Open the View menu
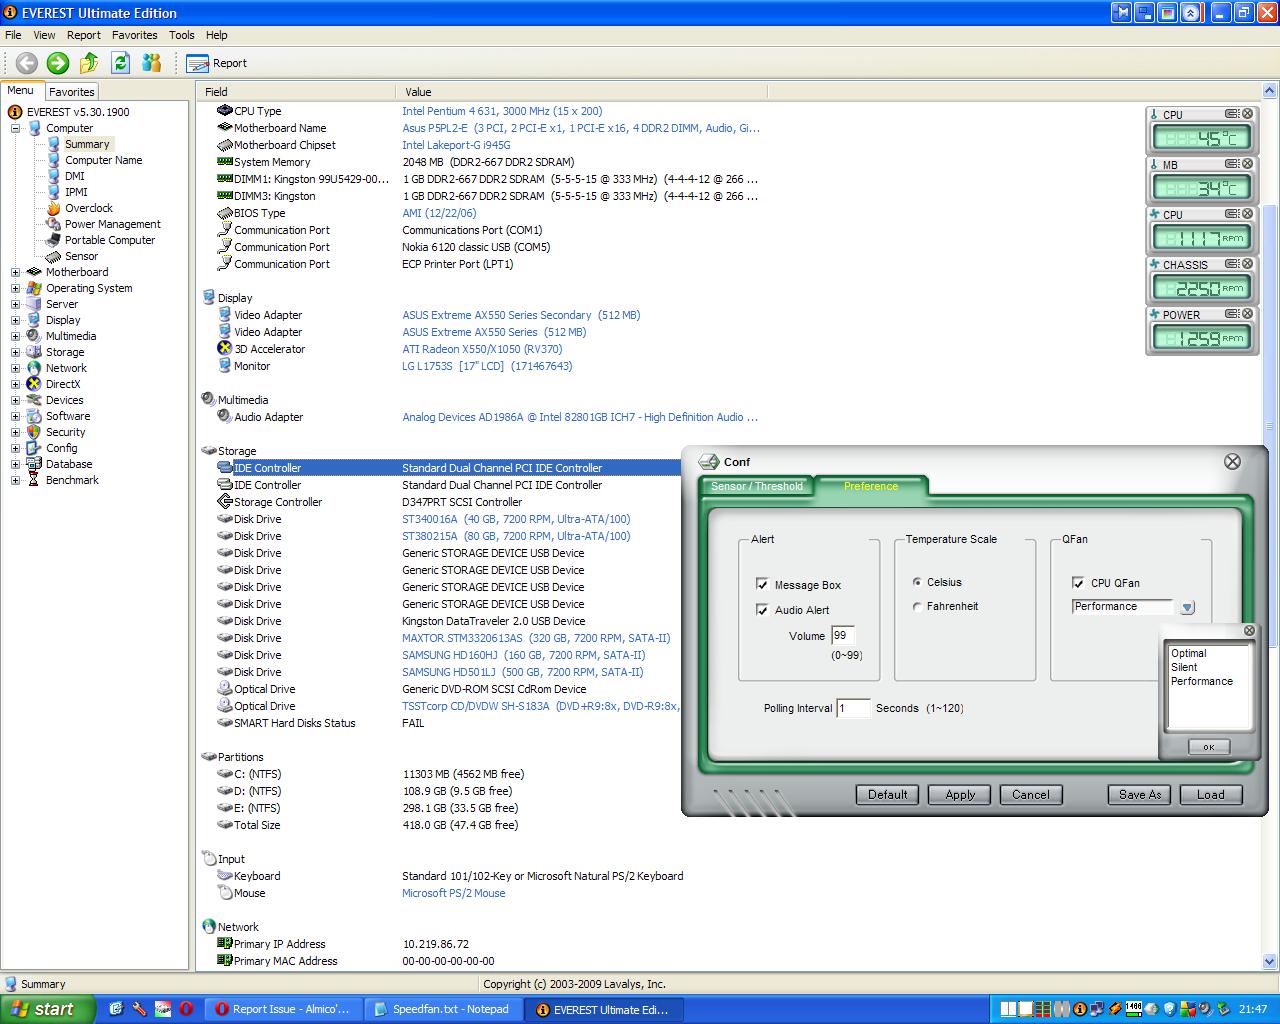The width and height of the screenshot is (1280, 1024). click(x=45, y=35)
